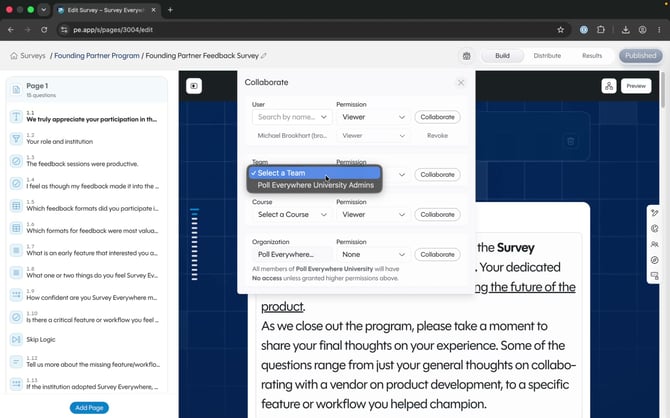Screen dimensions: 670x418
Task: Click the Page 1 document icon
Action: [x=16, y=89]
